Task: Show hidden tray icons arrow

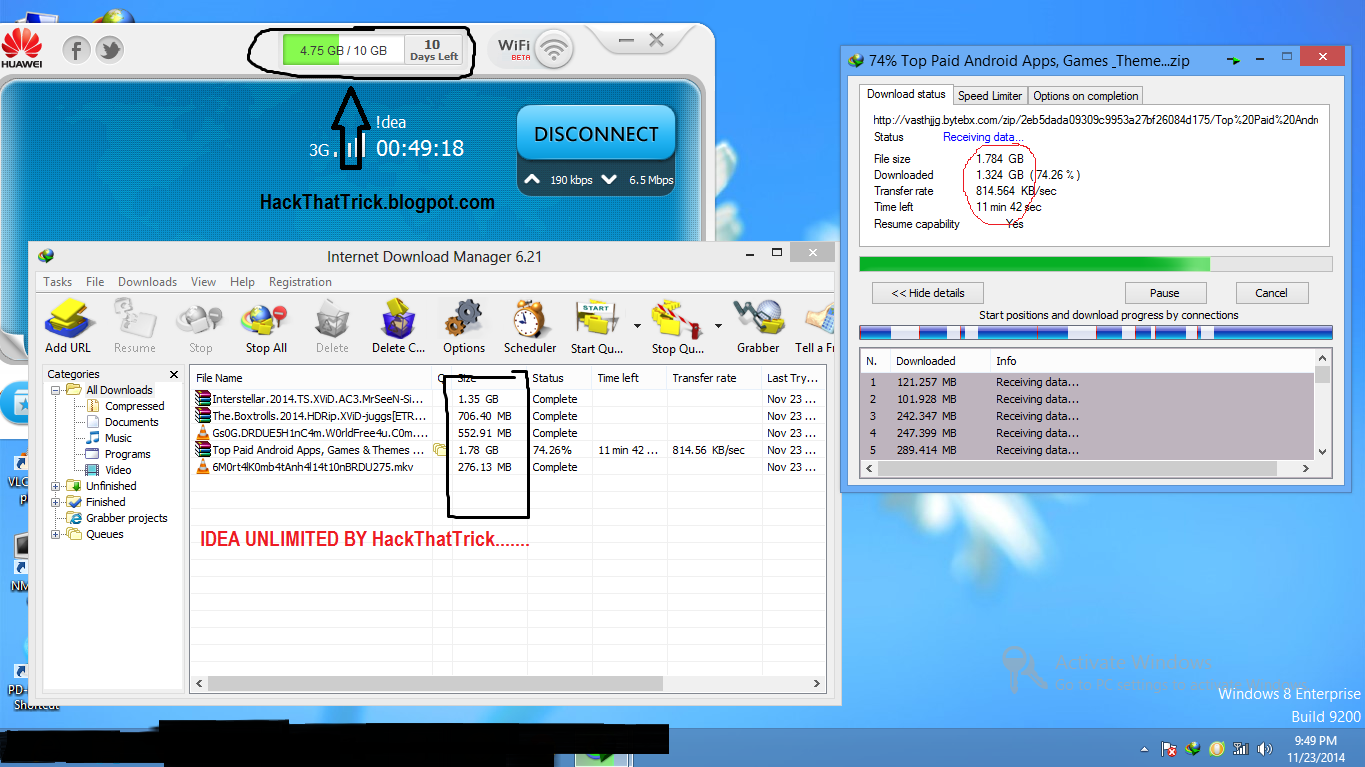Action: tap(1144, 748)
